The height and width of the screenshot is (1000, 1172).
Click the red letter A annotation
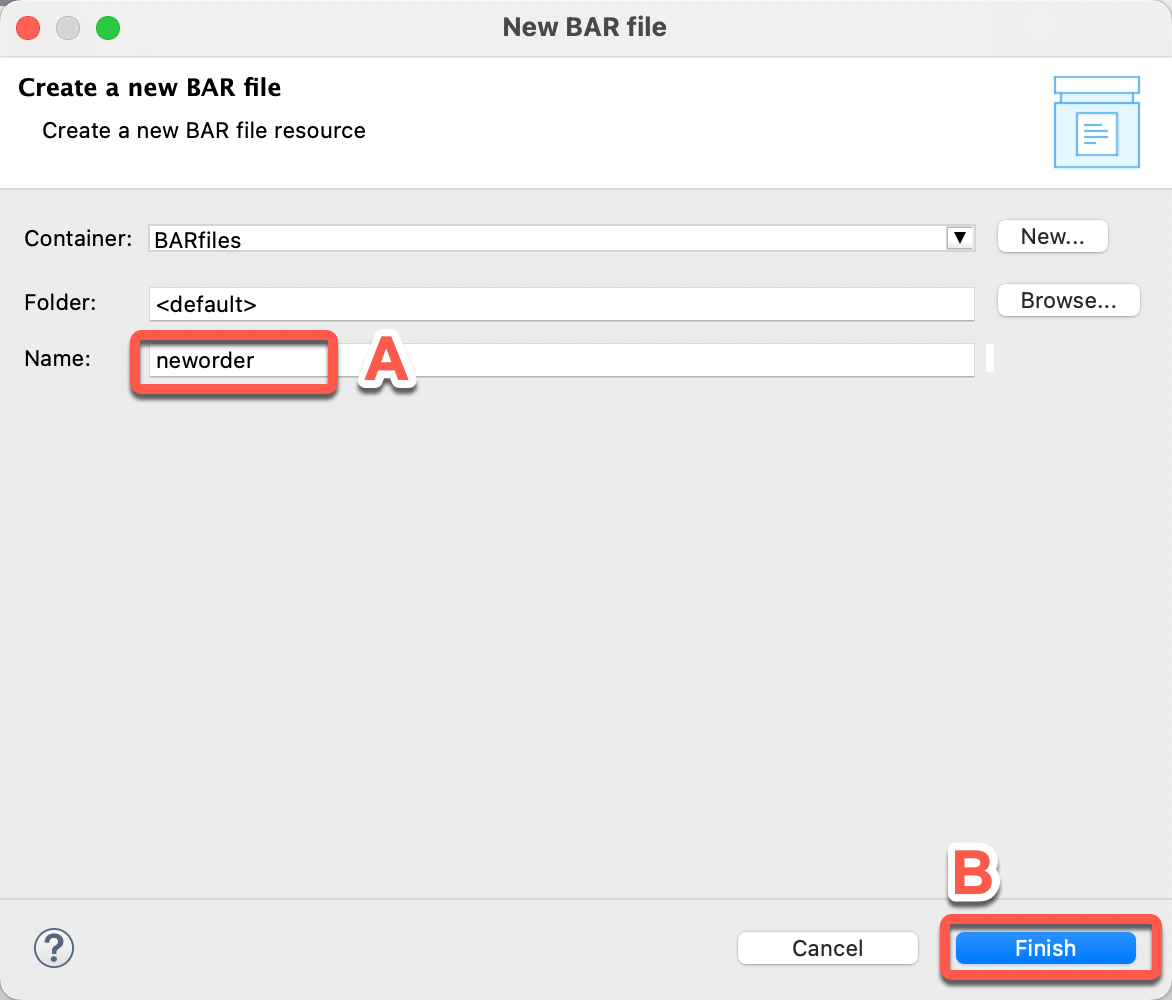coord(387,361)
